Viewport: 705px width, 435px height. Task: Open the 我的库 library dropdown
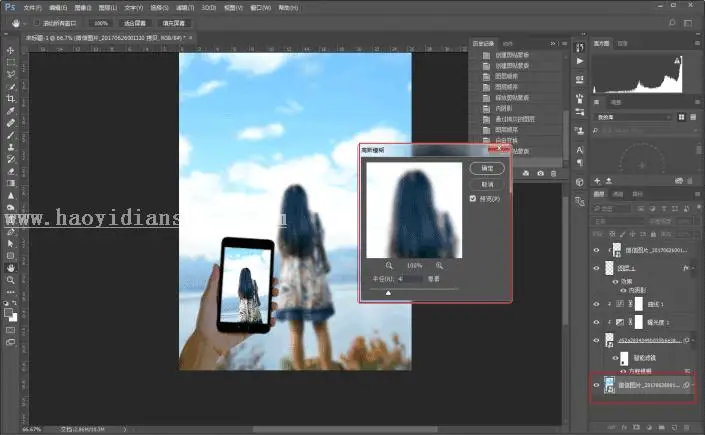pyautogui.click(x=633, y=117)
